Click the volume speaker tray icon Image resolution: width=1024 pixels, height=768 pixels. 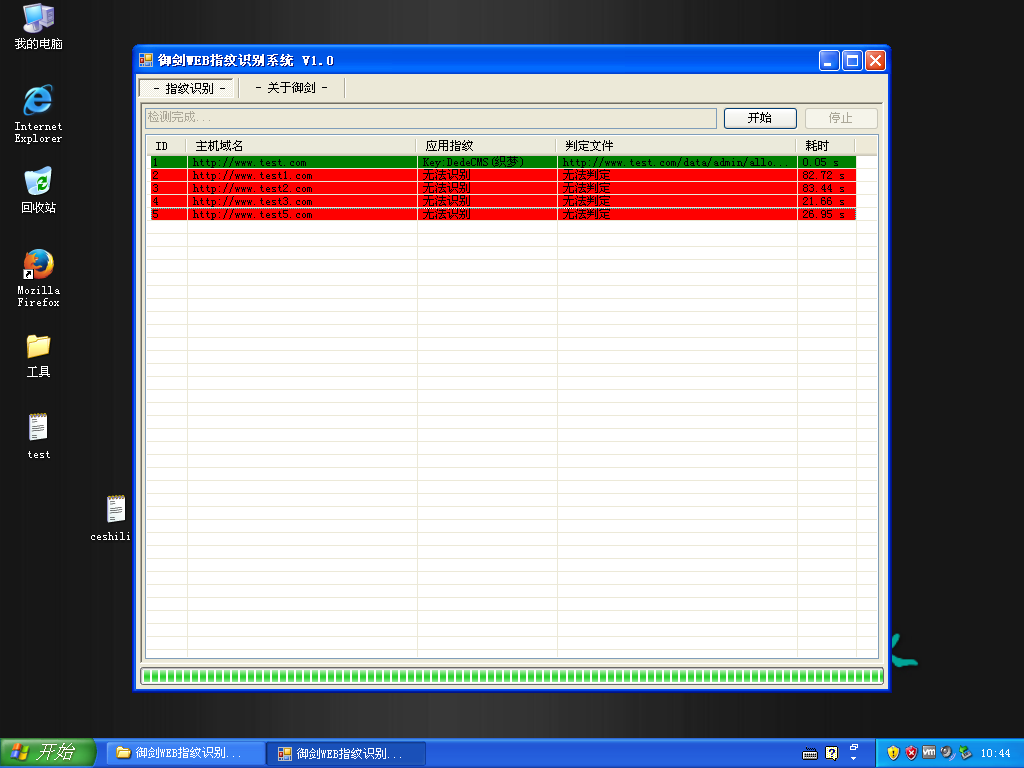coord(946,753)
